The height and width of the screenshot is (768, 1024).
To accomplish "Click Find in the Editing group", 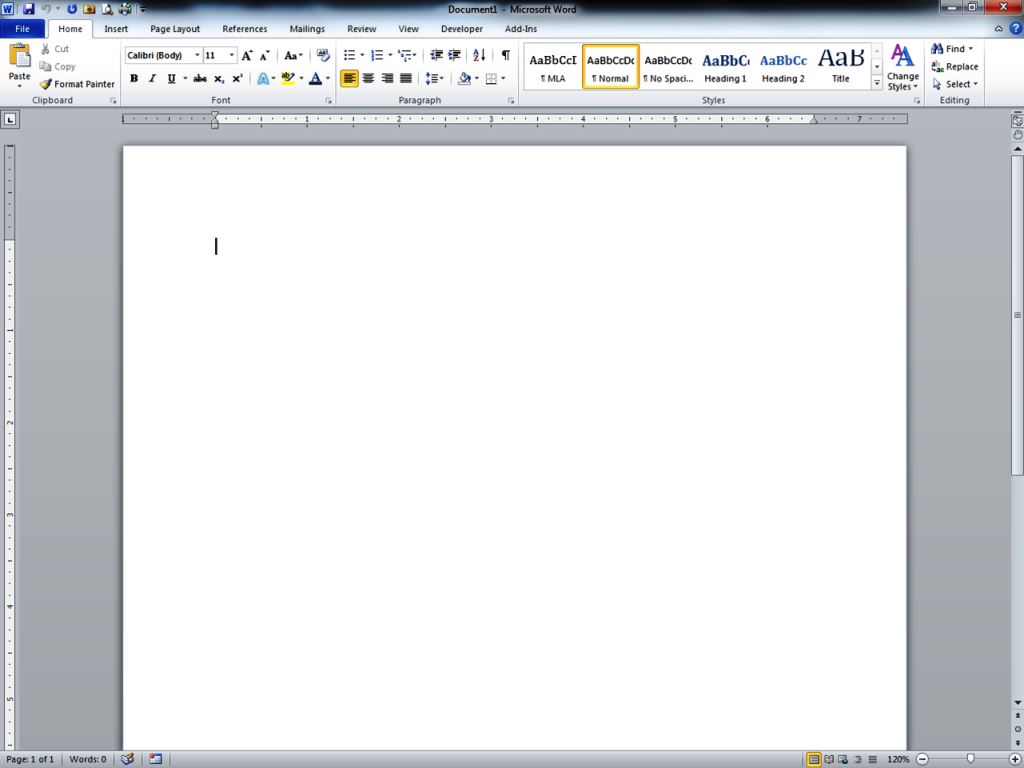I will [952, 48].
